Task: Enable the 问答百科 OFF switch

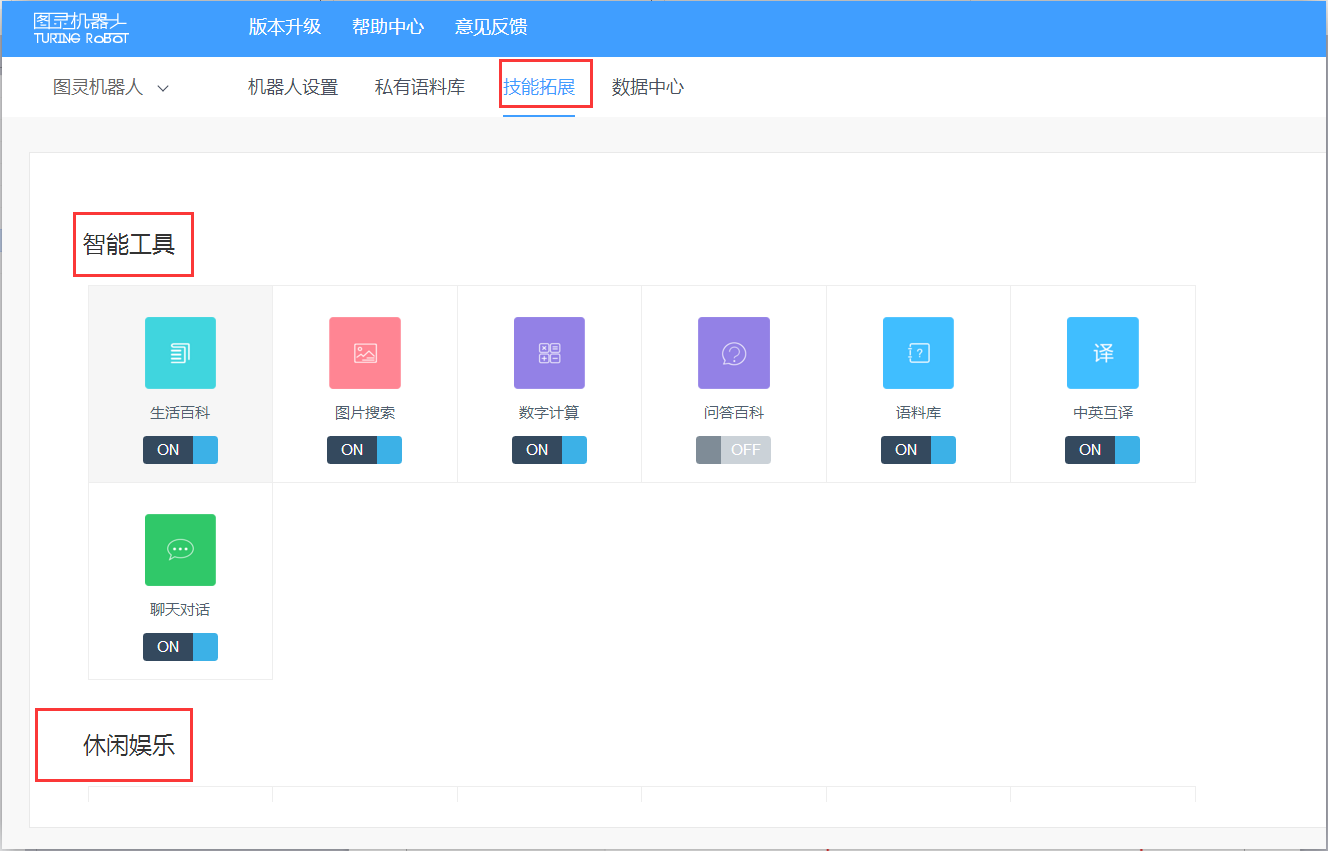Action: (x=734, y=450)
